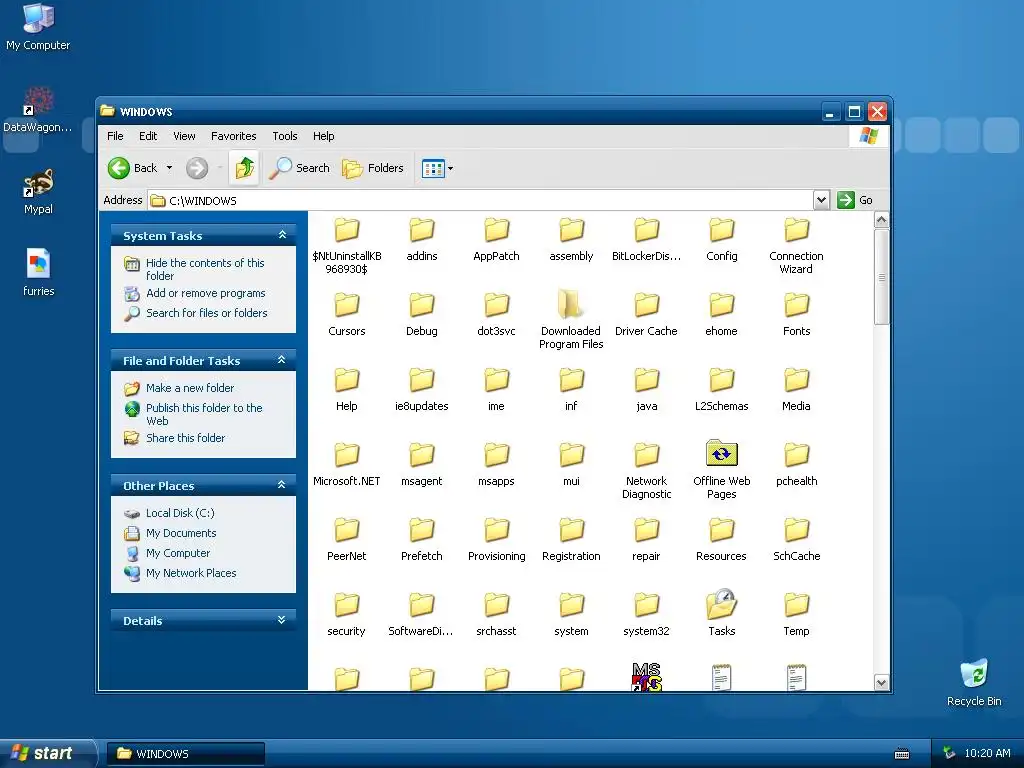Select the Temp folder icon
The height and width of the screenshot is (768, 1024).
tap(796, 604)
